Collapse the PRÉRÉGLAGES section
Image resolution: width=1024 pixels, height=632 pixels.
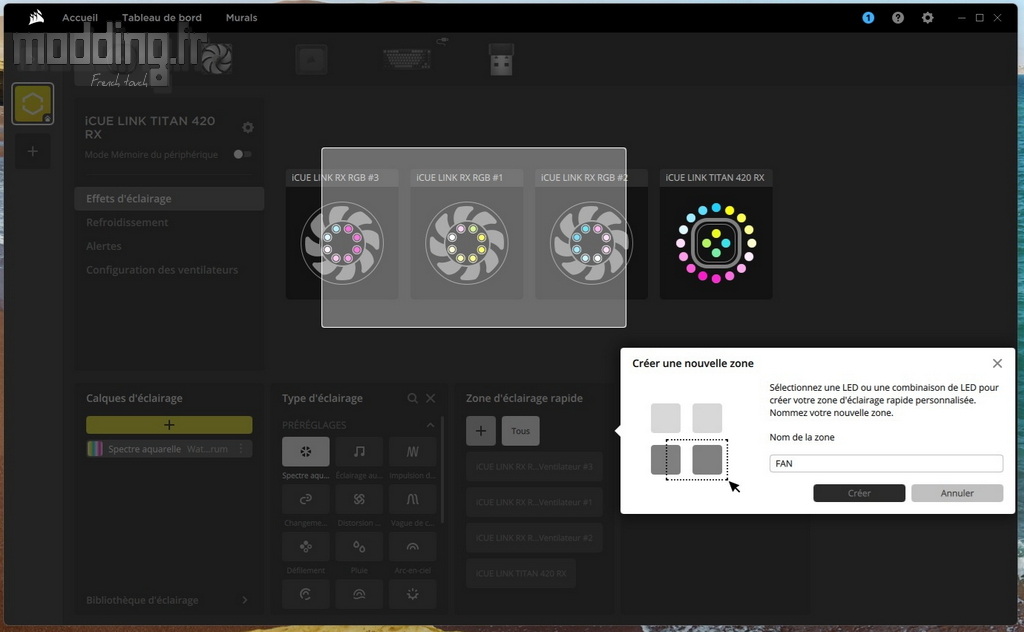(x=430, y=425)
